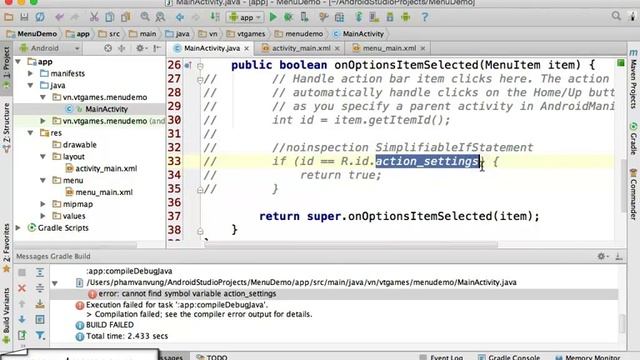Click the editor horizontal scrollbar
This screenshot has height=360, width=640.
click(x=351, y=245)
